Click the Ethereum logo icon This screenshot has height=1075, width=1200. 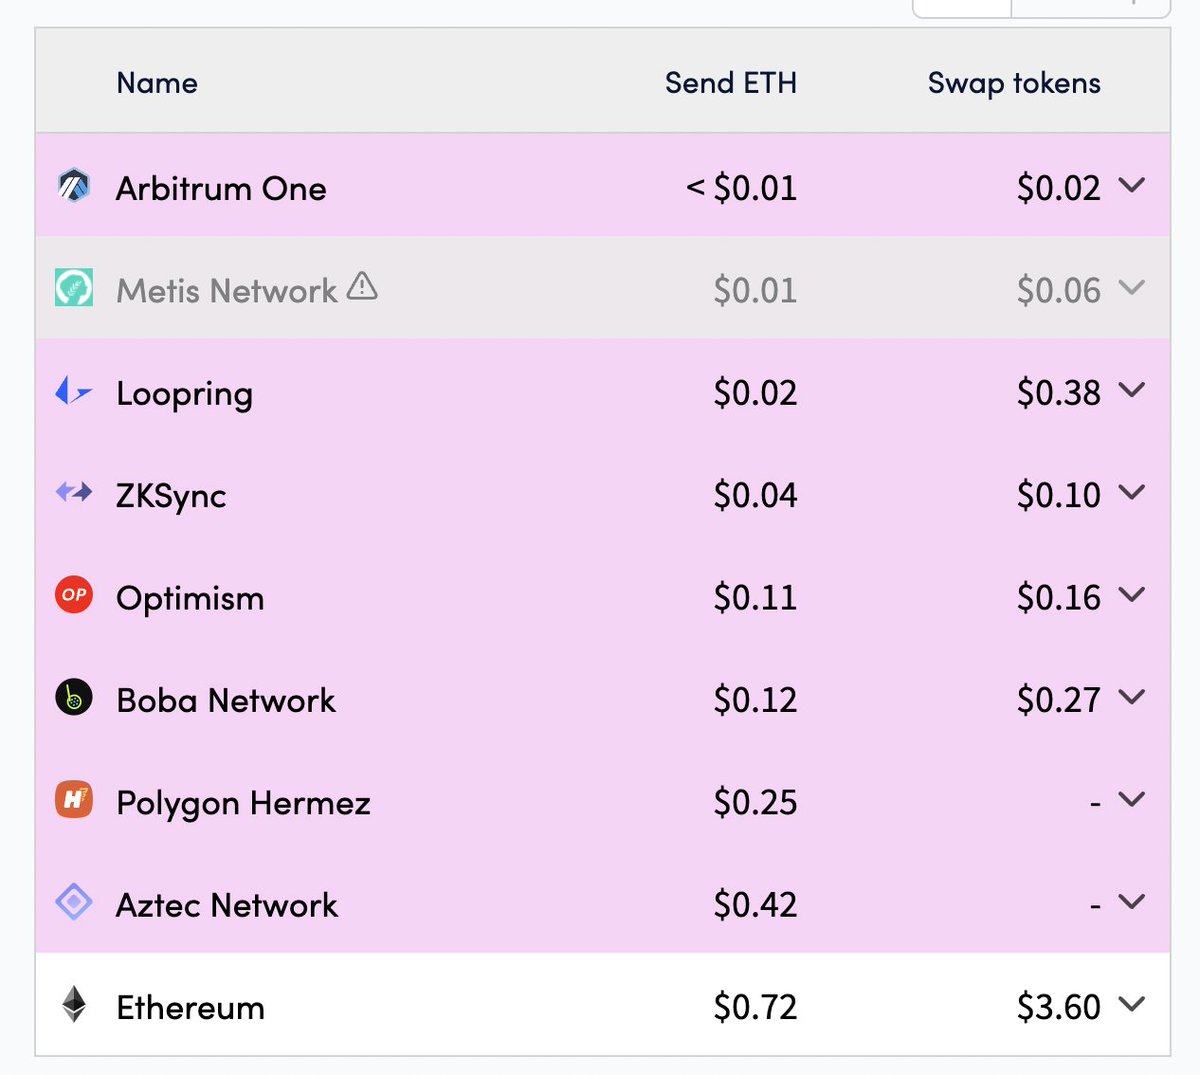73,1005
